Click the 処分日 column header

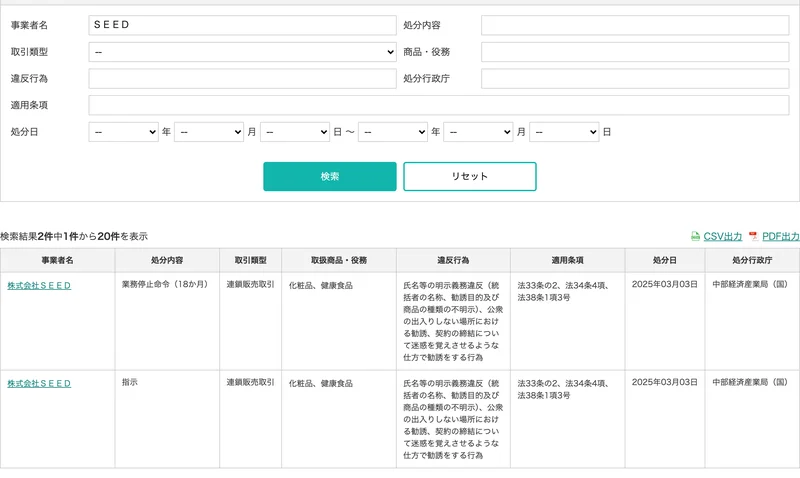[665, 260]
